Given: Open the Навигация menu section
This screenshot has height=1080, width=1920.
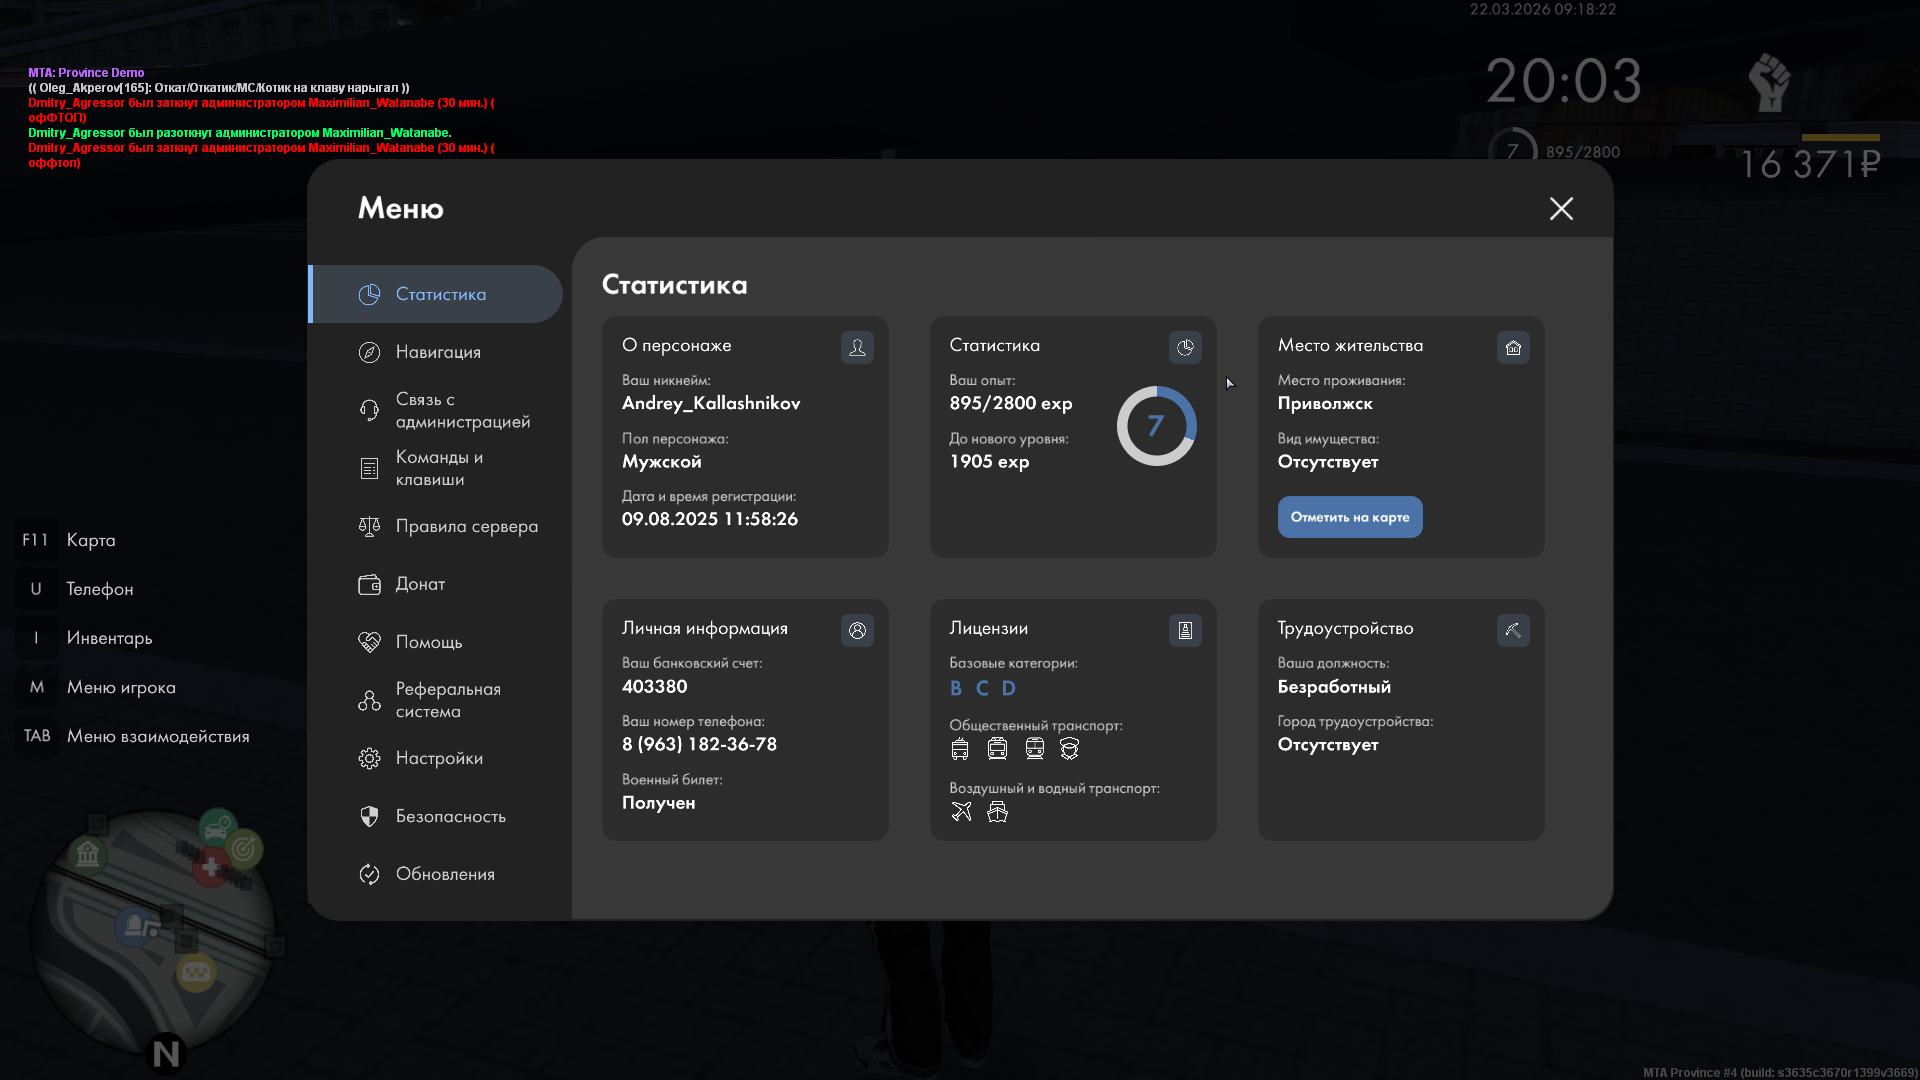Looking at the screenshot, I should pos(438,352).
